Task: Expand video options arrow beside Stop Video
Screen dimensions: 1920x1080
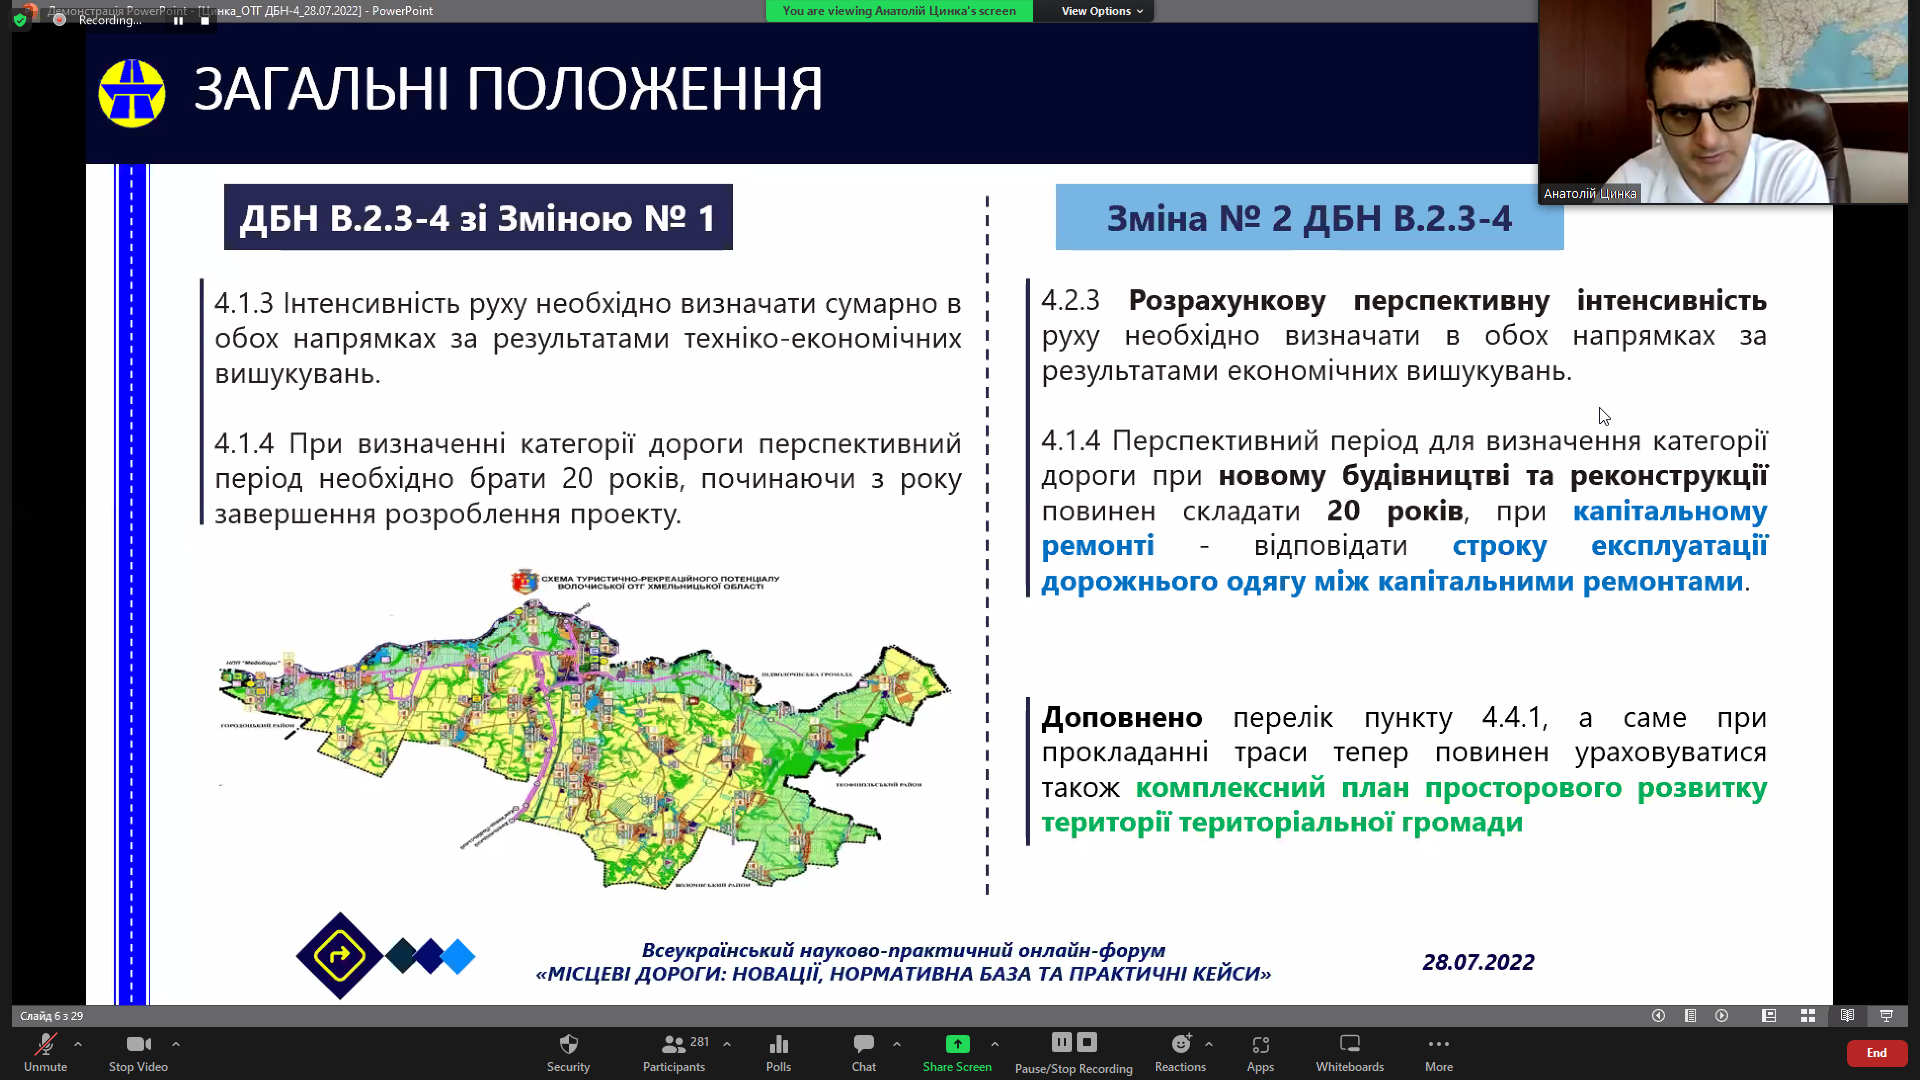Action: point(176,1044)
